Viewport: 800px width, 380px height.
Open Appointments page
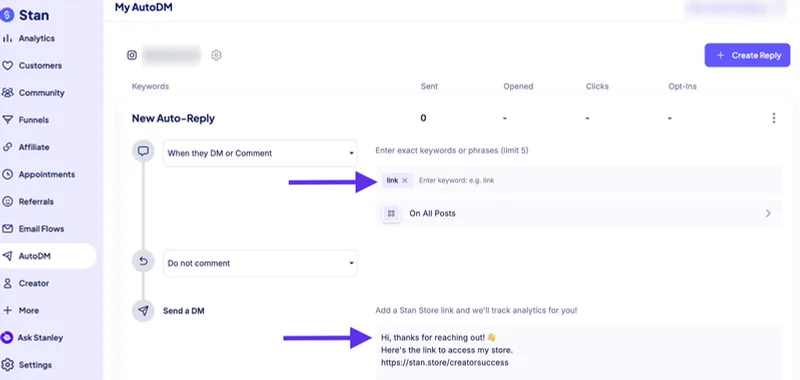pos(47,174)
